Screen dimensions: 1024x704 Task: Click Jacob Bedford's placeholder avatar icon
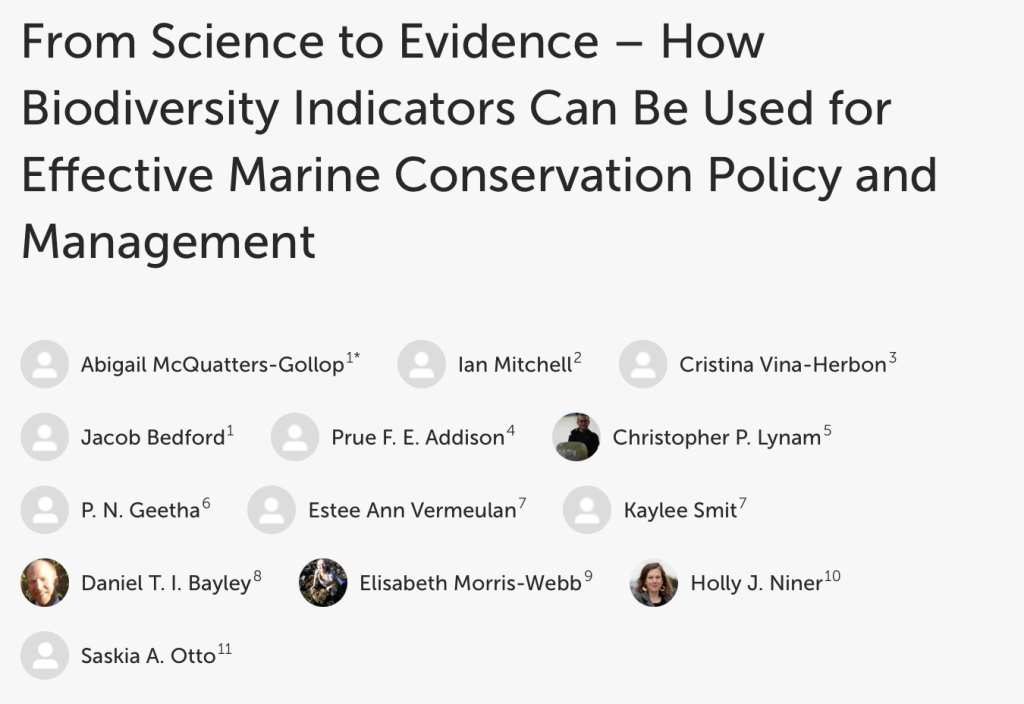tap(44, 437)
